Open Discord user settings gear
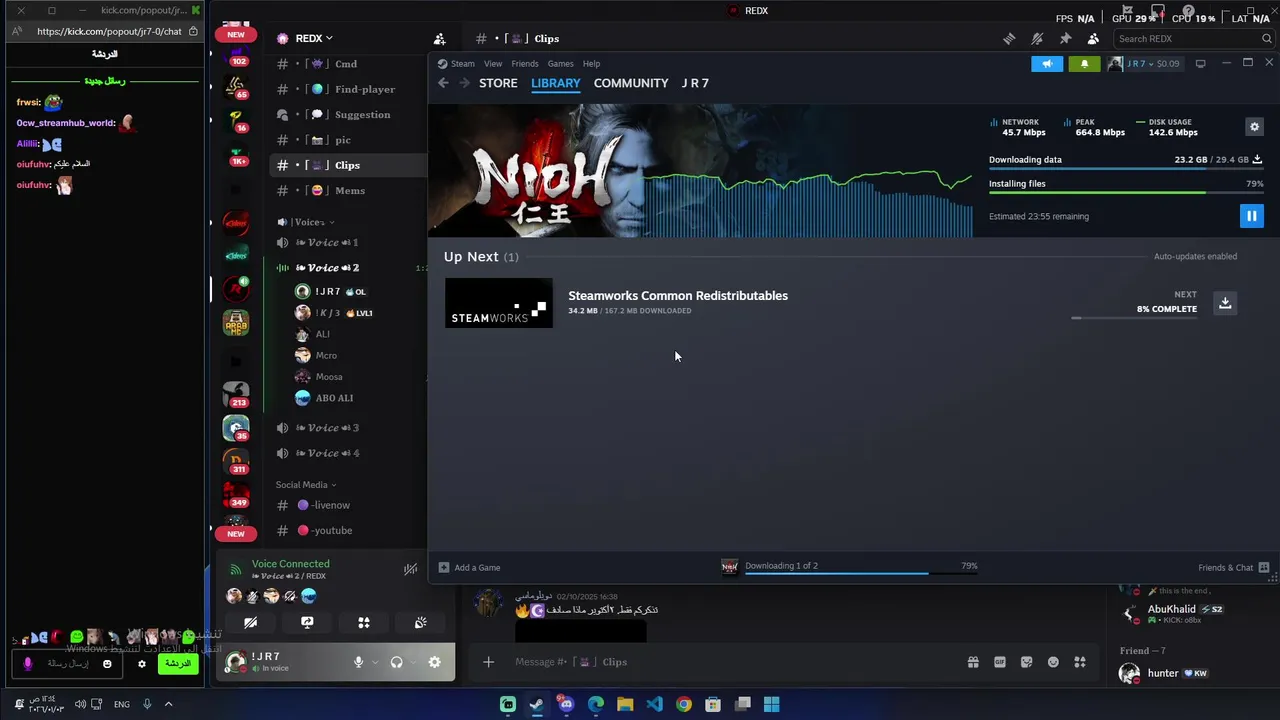1280x720 pixels. 434,662
